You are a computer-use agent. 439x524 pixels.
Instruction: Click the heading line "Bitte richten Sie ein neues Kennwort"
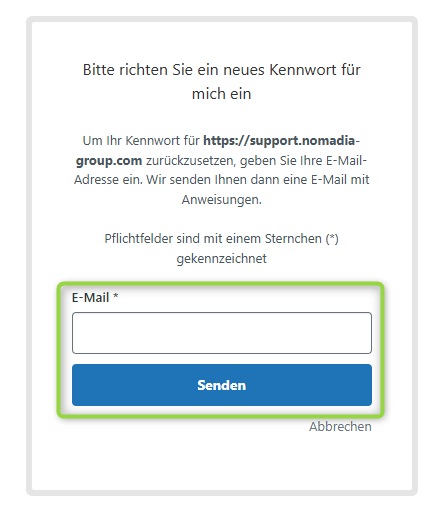pyautogui.click(x=209, y=70)
